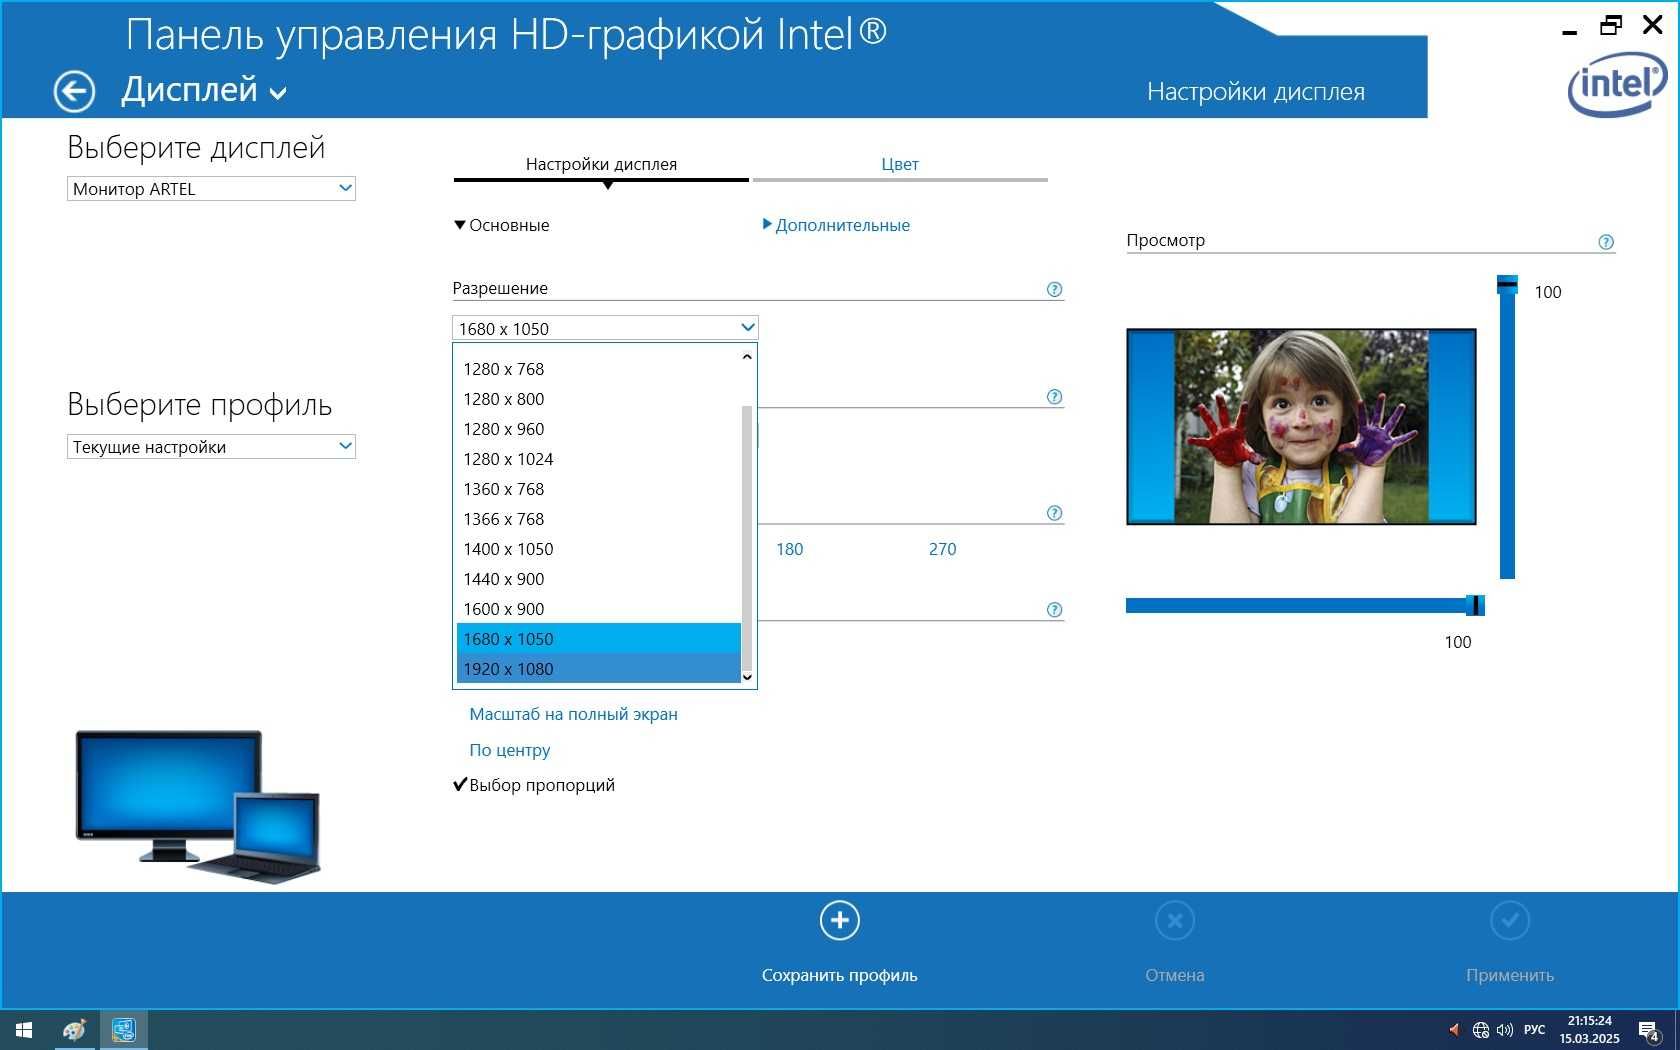
Task: Select resolution 1920 x 1080
Action: tap(598, 669)
